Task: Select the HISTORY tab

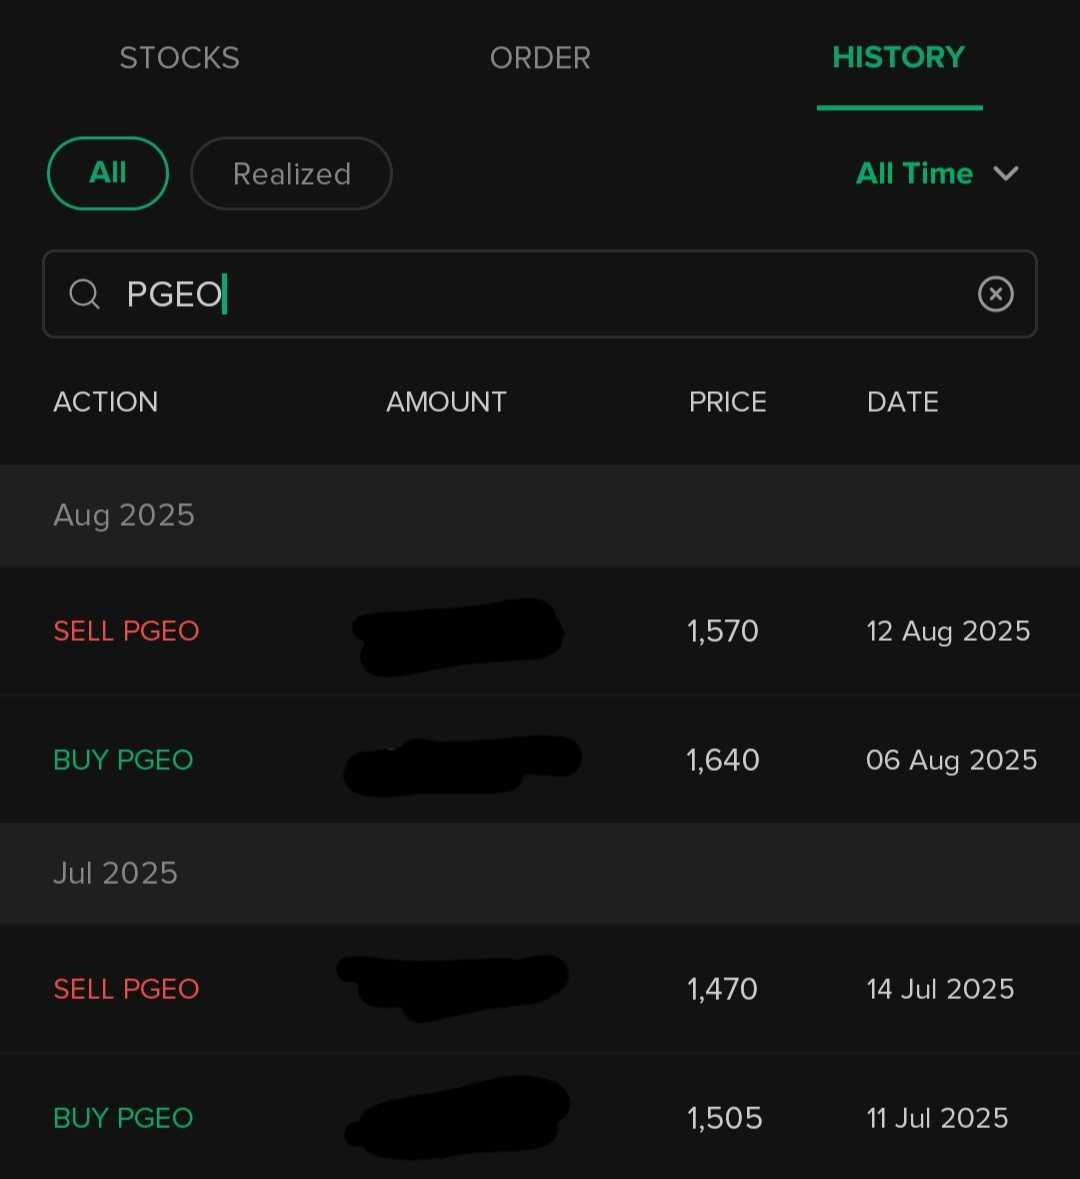Action: click(x=899, y=57)
